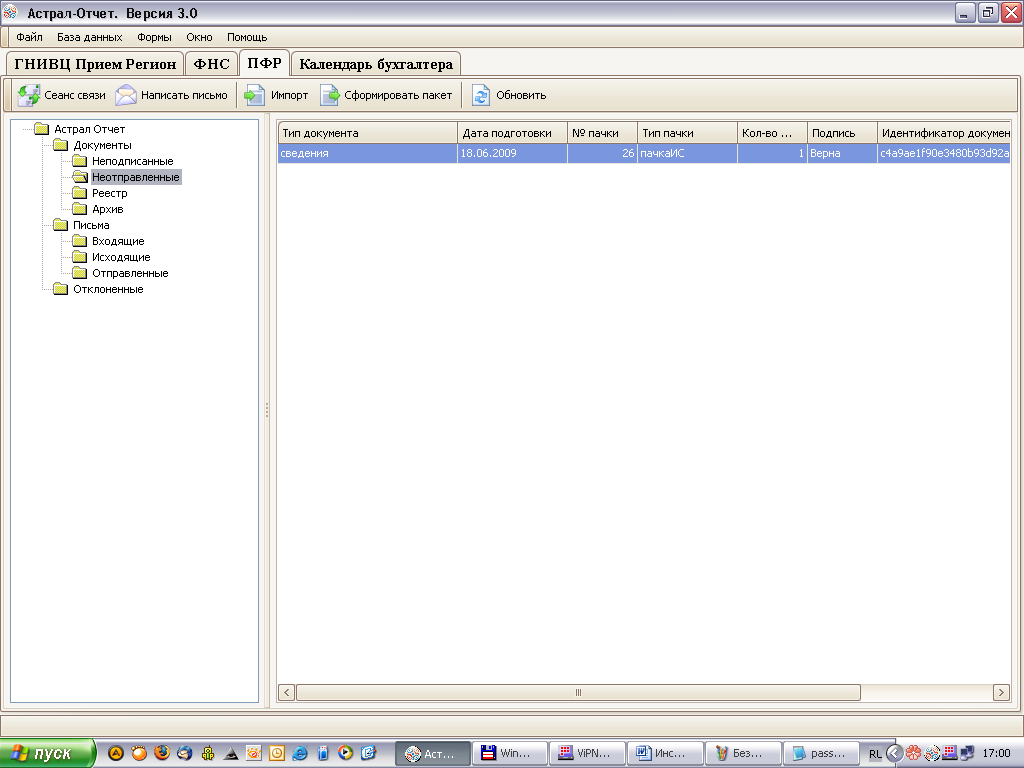The width and height of the screenshot is (1024, 768).
Task: Open the Отправленные letters folder
Action: pyautogui.click(x=130, y=273)
